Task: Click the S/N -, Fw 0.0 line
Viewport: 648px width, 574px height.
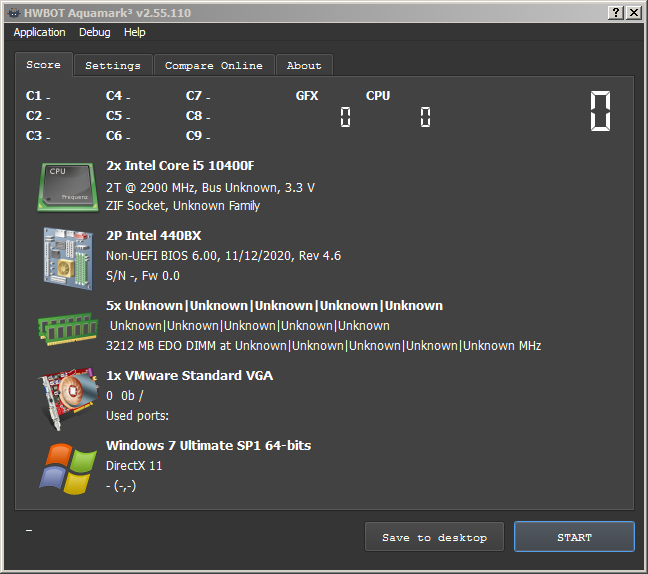Action: (x=143, y=276)
